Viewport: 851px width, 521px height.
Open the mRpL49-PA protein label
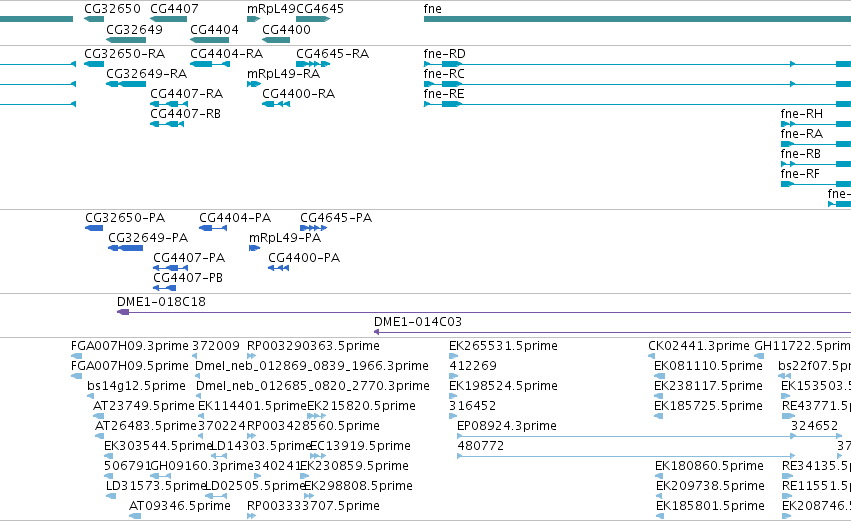click(285, 238)
